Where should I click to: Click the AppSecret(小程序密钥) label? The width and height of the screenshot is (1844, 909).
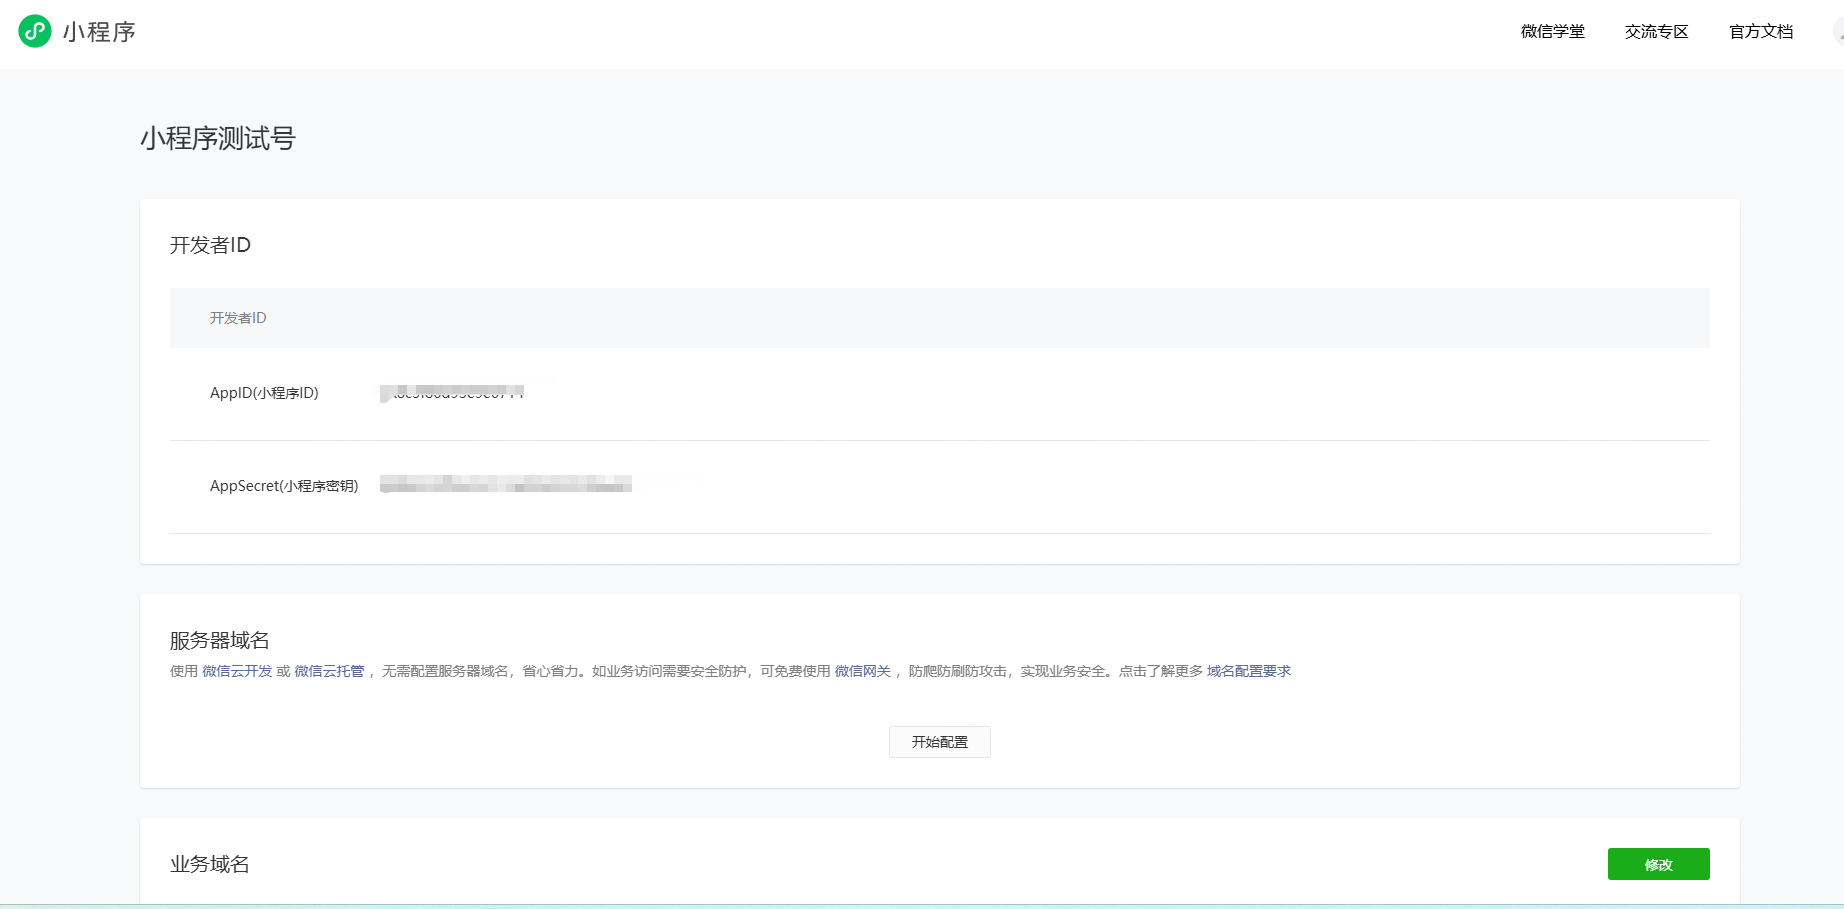click(284, 486)
